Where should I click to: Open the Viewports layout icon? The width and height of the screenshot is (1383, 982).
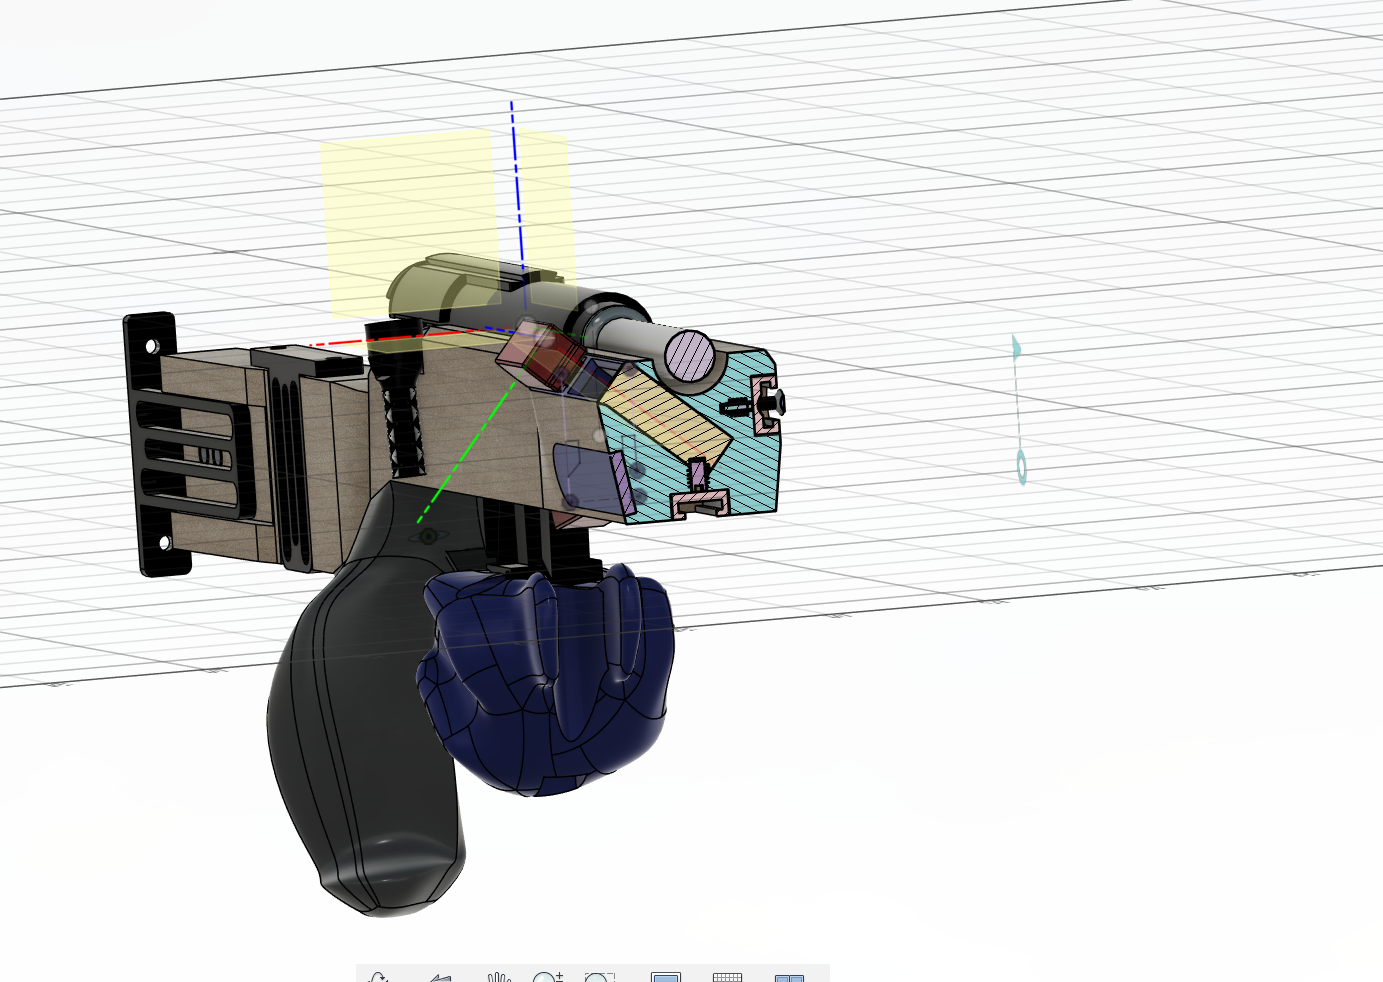click(789, 976)
